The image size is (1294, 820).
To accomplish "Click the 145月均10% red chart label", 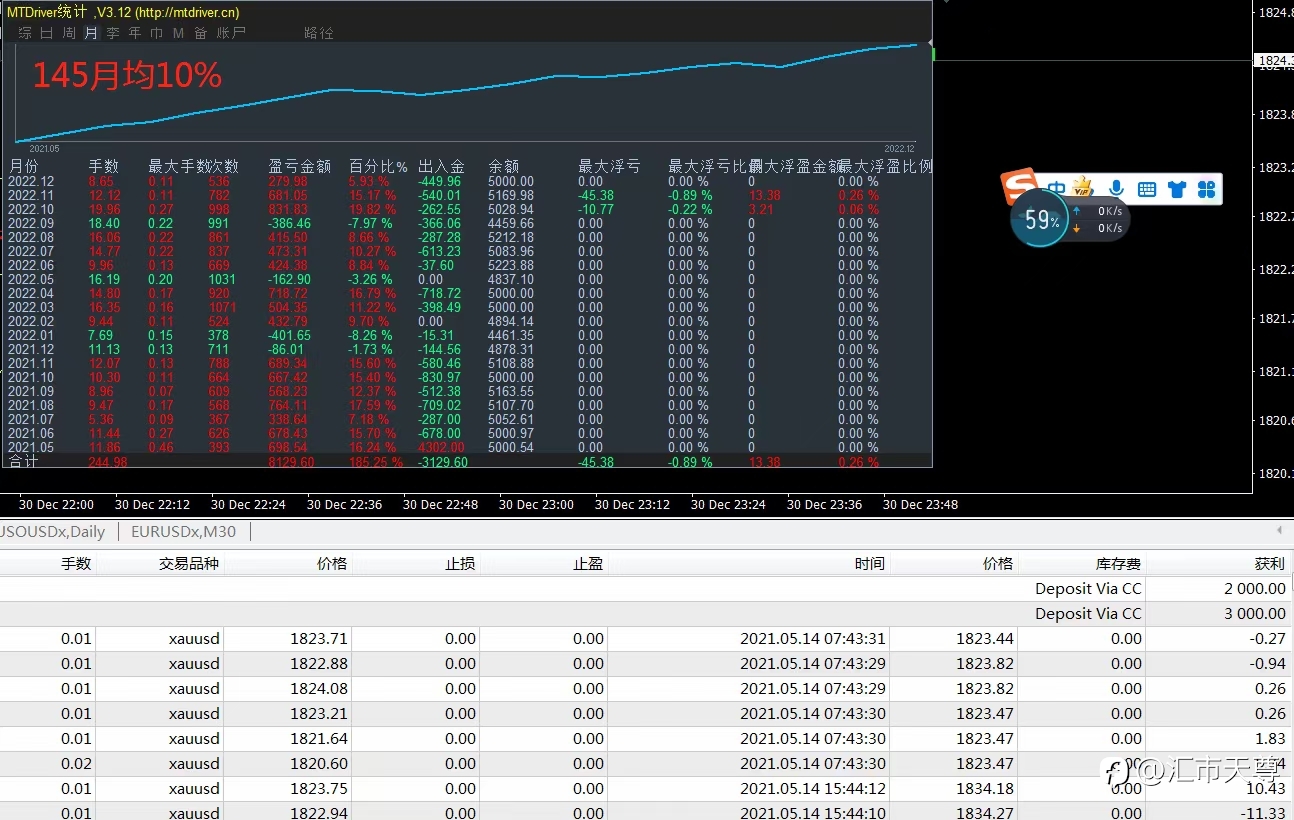I will (127, 75).
